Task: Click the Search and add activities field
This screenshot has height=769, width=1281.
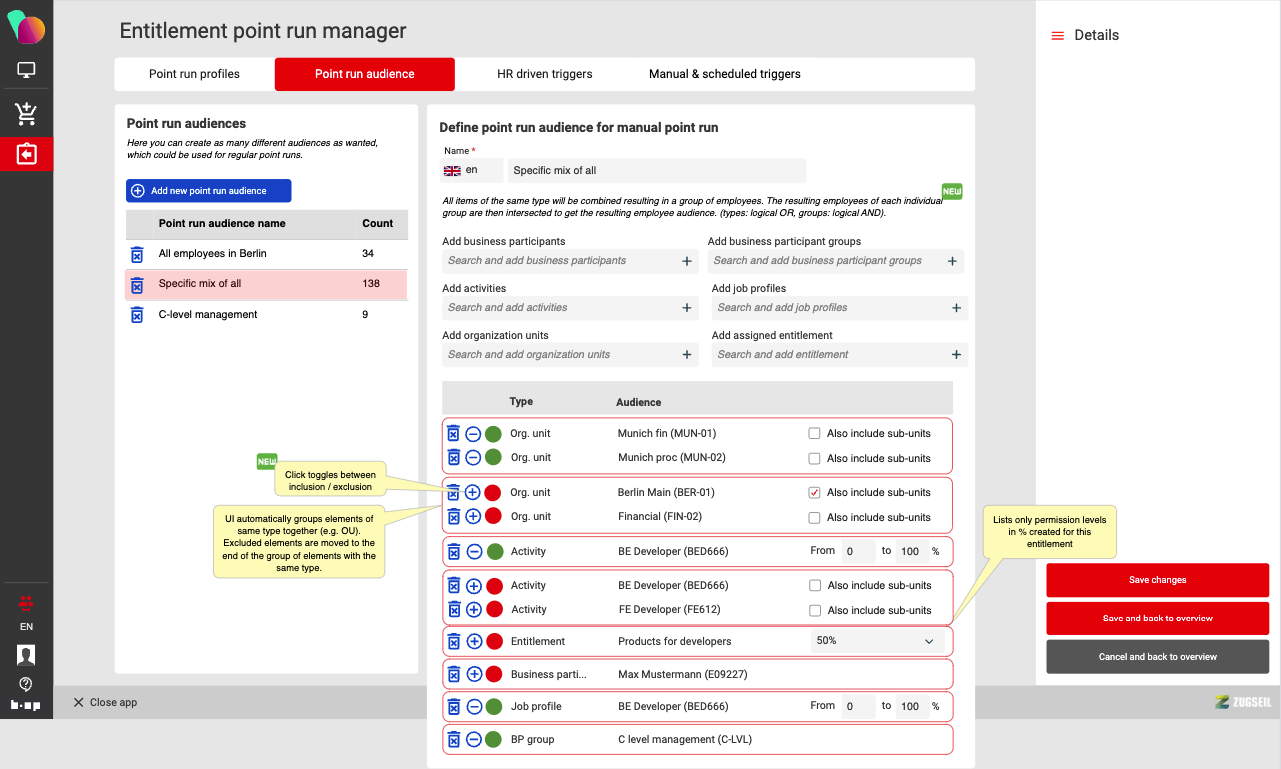Action: (x=560, y=308)
